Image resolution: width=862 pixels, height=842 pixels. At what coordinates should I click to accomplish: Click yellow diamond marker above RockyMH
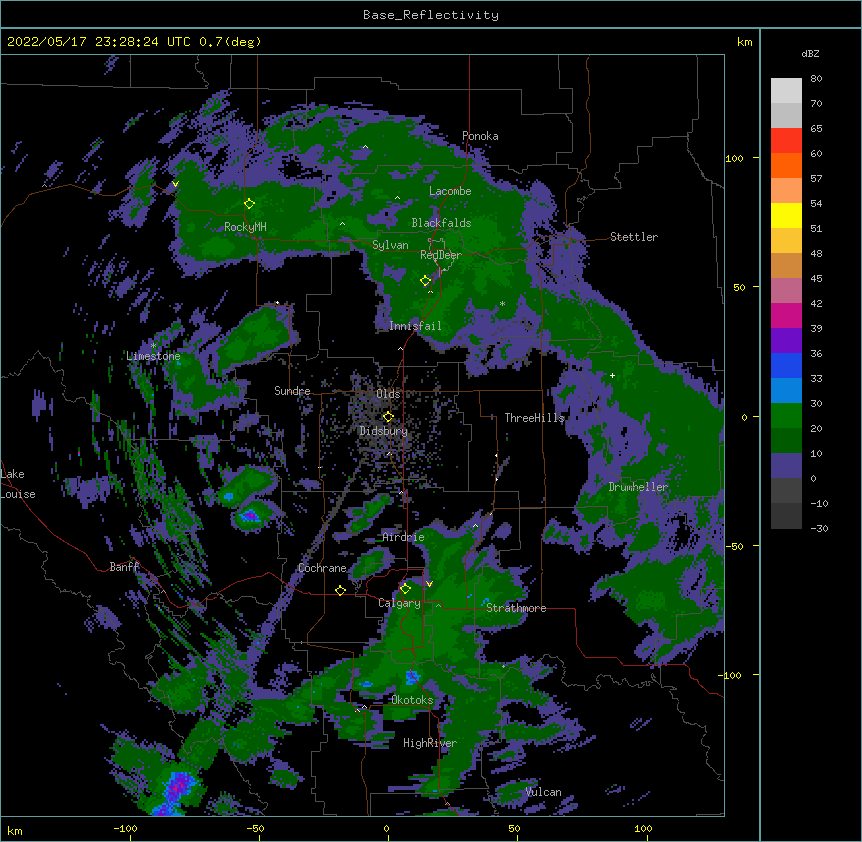pos(250,203)
